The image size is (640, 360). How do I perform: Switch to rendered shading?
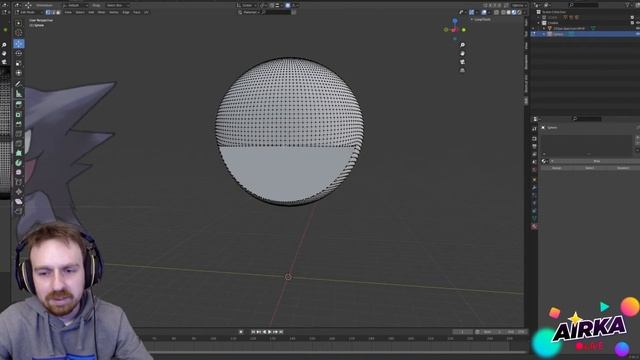pyautogui.click(x=519, y=12)
